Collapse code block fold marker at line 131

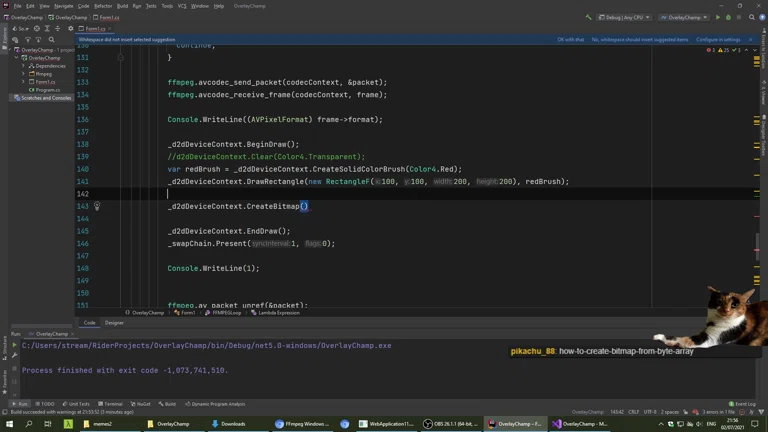[x=120, y=58]
